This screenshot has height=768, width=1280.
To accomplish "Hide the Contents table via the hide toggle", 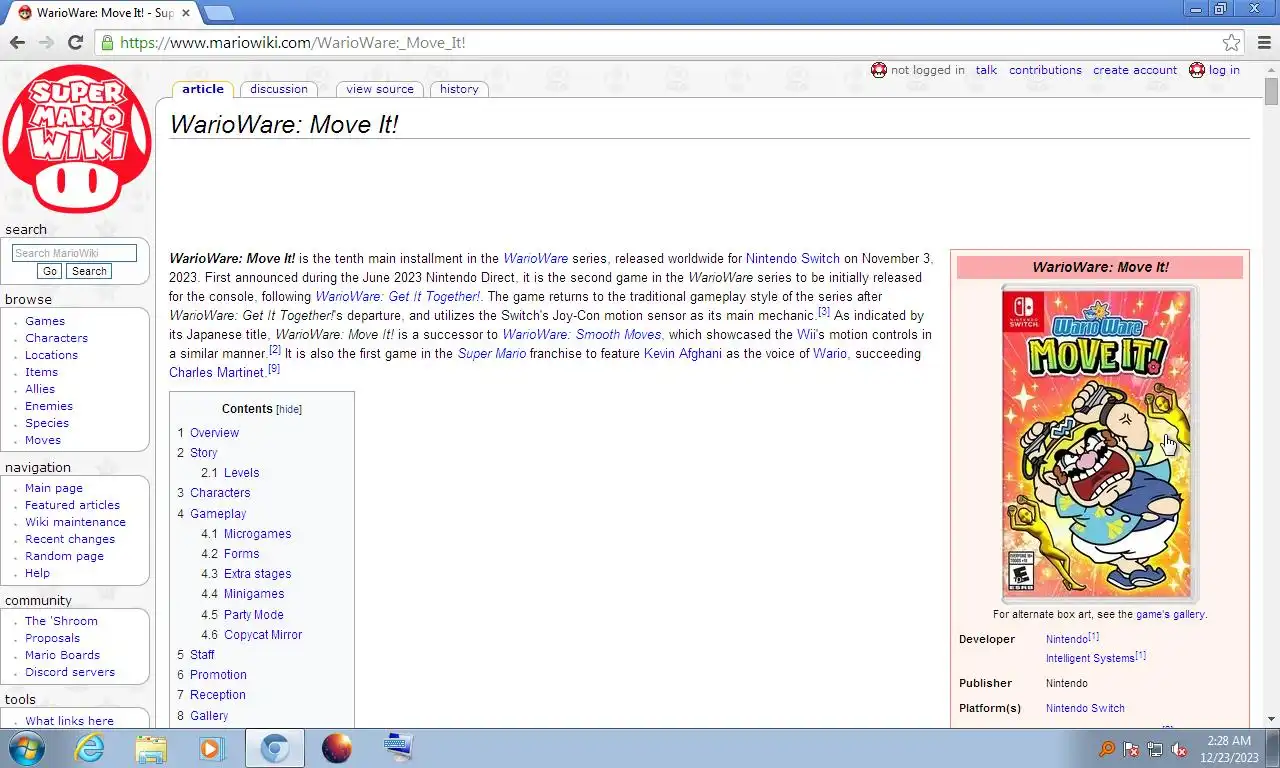I will click(x=289, y=409).
